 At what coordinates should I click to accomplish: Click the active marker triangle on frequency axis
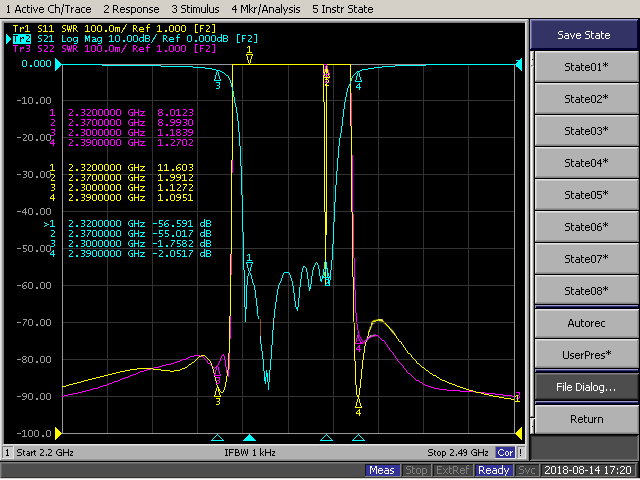click(249, 438)
